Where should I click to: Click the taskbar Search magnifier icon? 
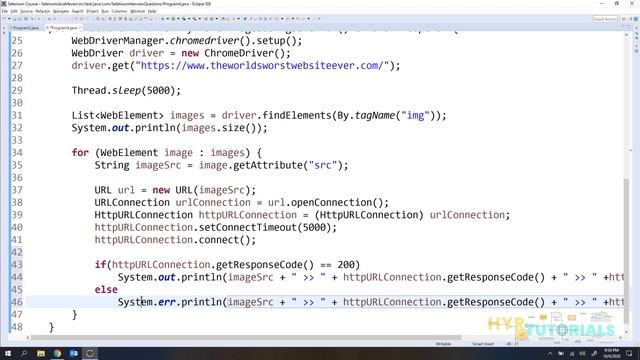(24, 353)
